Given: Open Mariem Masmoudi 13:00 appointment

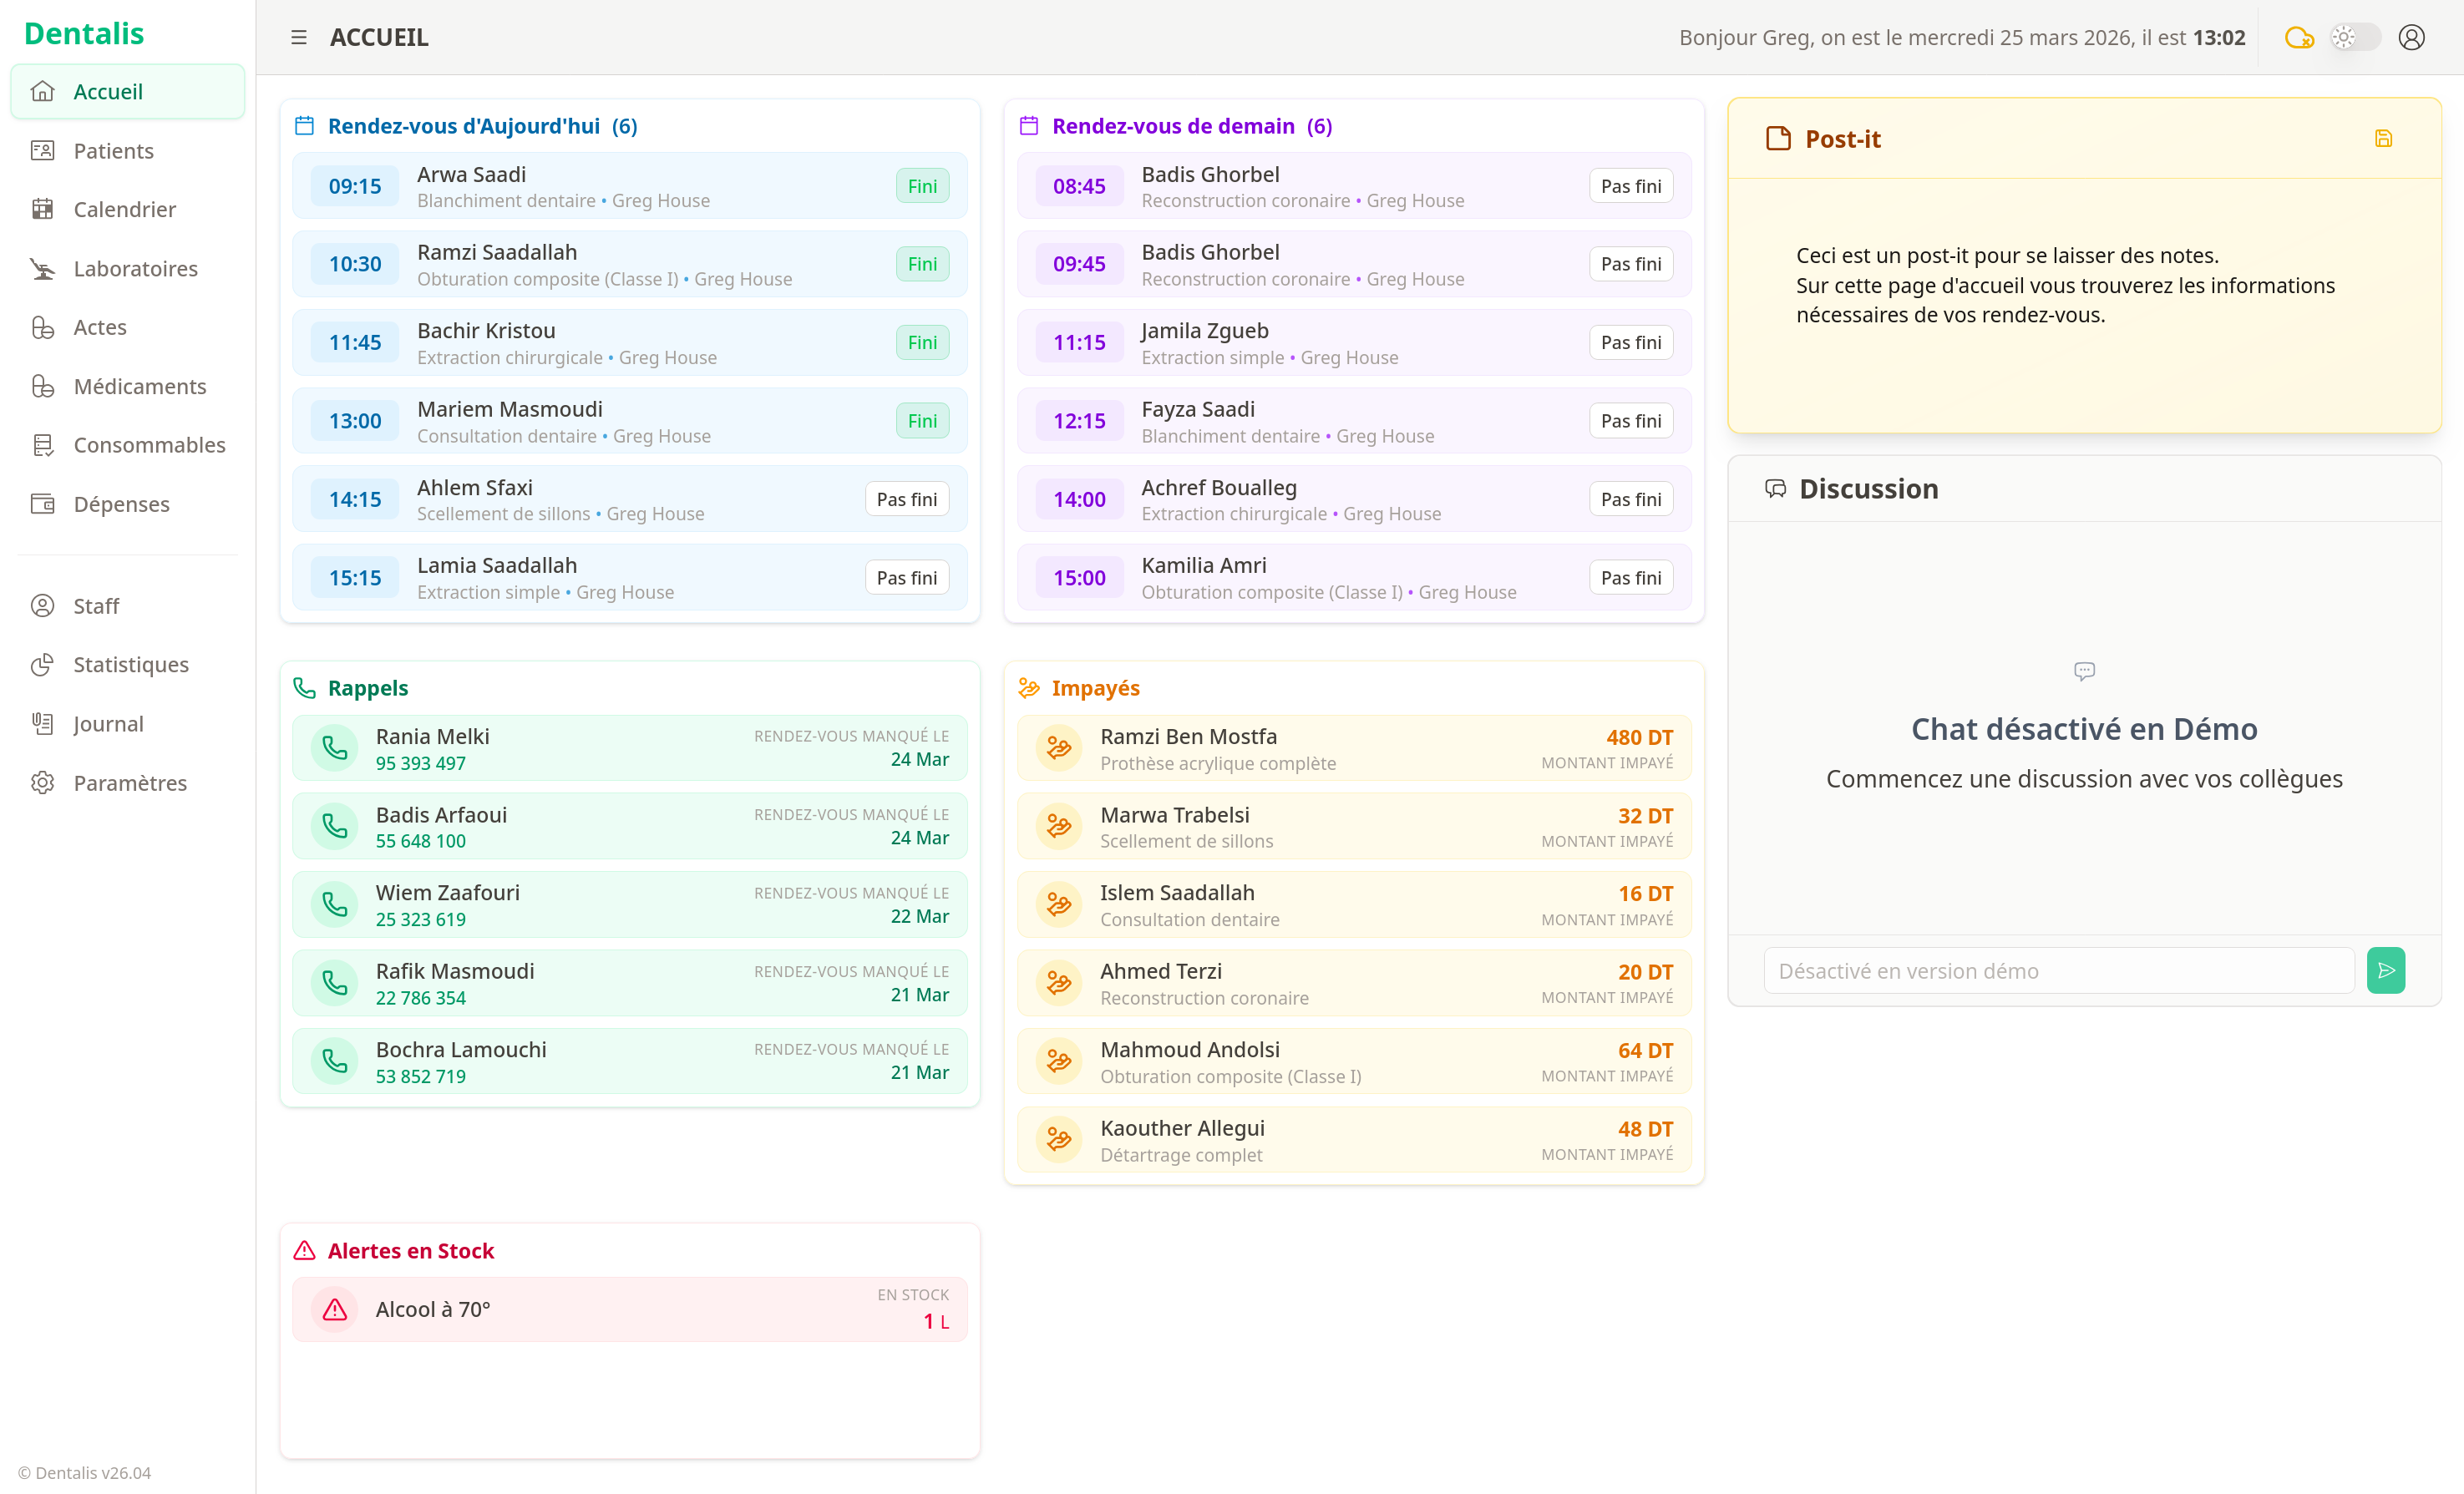Looking at the screenshot, I should (x=600, y=421).
